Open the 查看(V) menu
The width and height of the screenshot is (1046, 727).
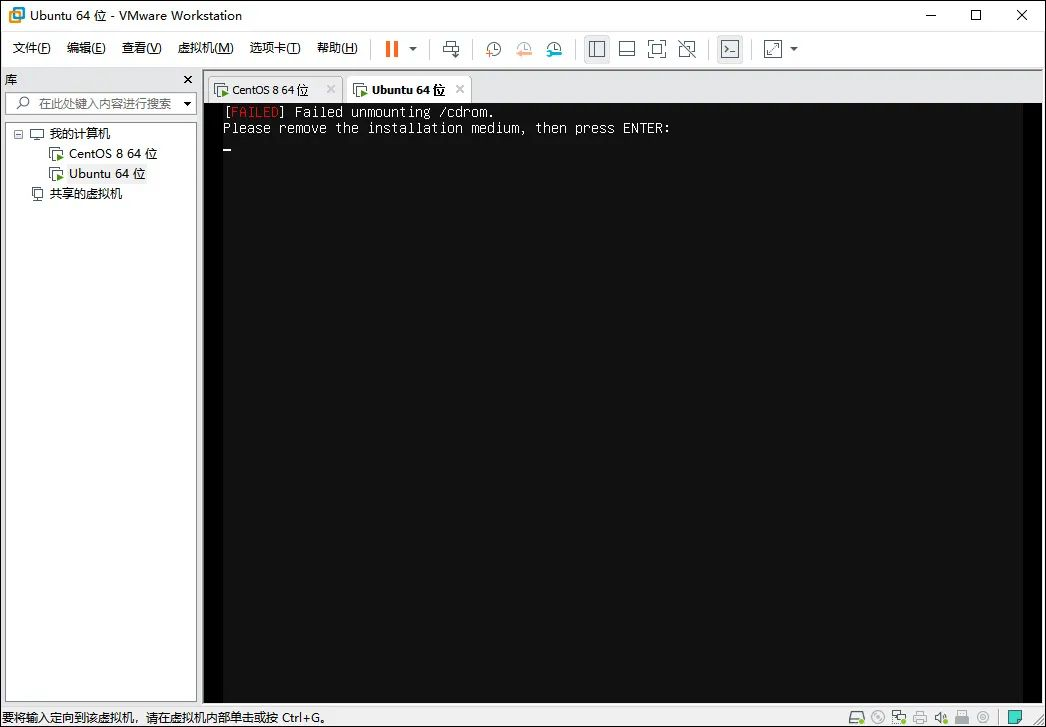pos(141,48)
